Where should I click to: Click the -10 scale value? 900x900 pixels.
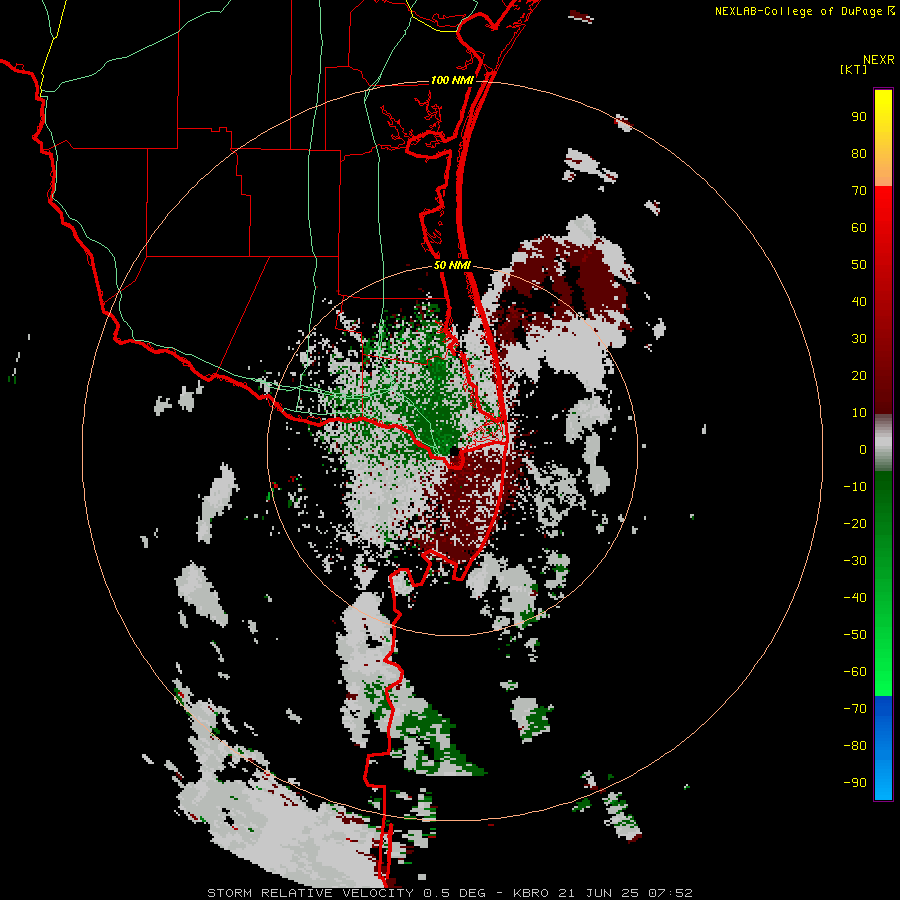pos(855,487)
